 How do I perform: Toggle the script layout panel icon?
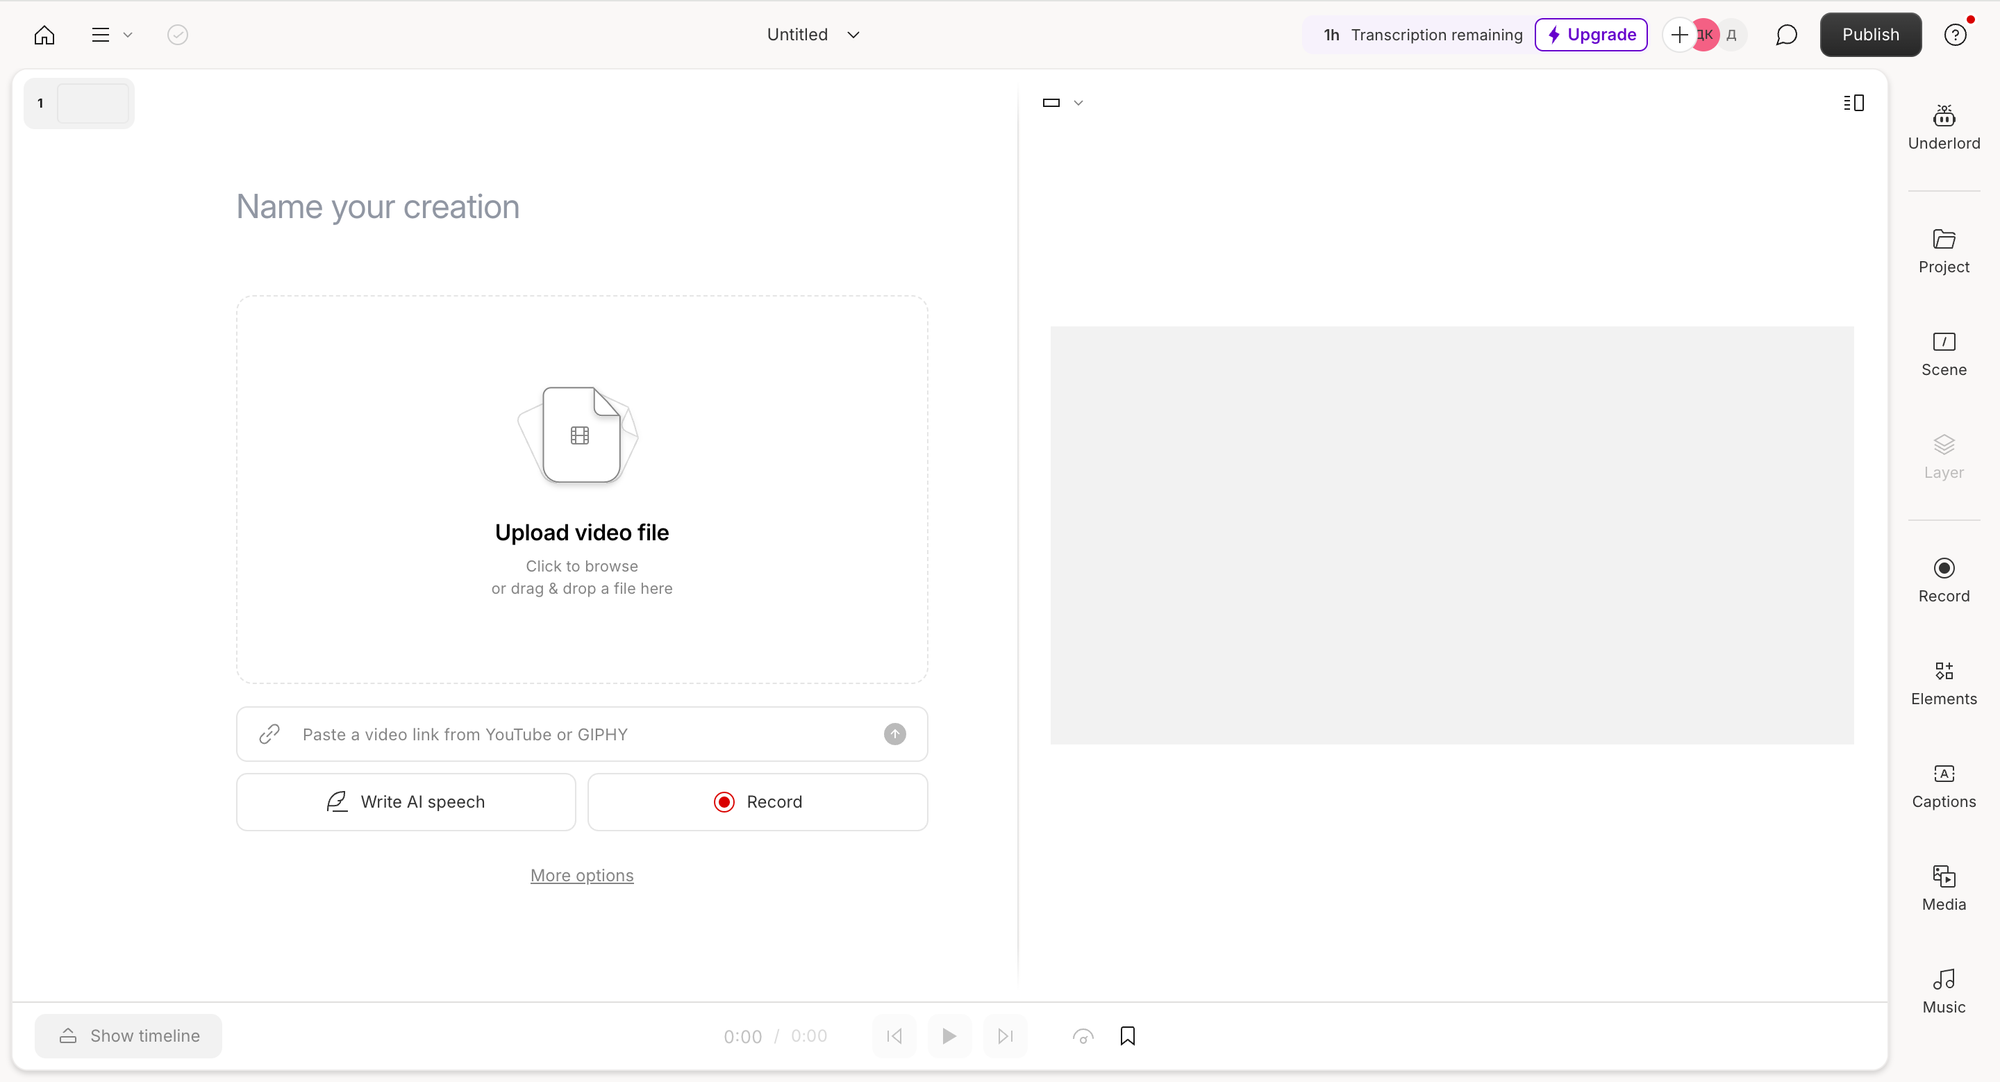tap(1853, 103)
